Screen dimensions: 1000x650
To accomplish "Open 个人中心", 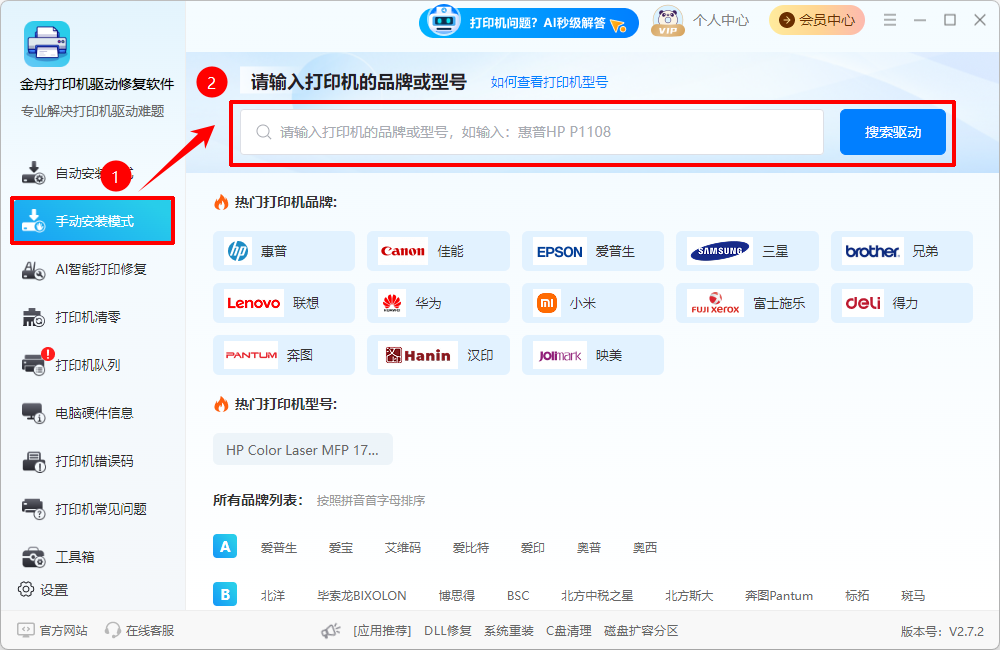I will 721,20.
